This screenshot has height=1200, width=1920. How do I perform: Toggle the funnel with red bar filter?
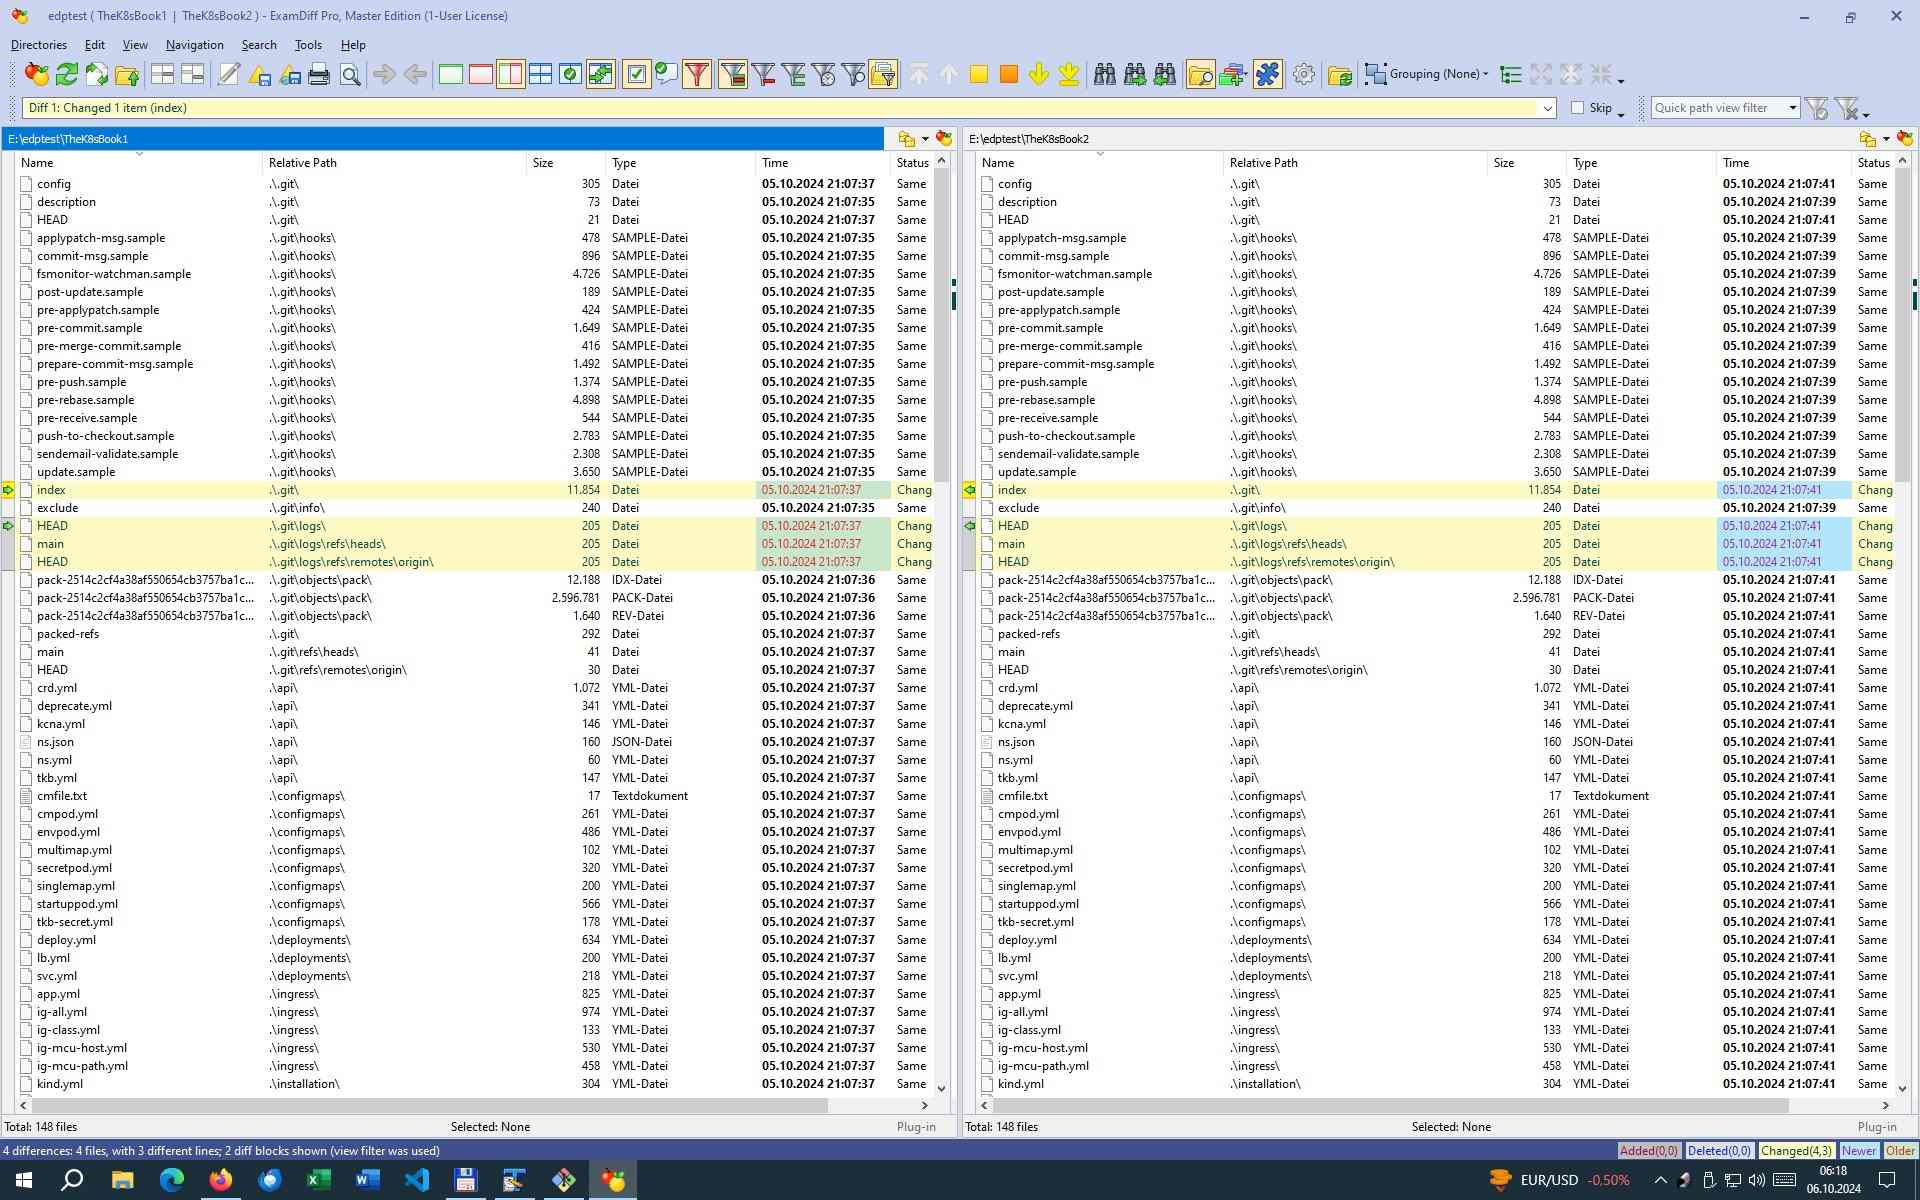coord(763,74)
